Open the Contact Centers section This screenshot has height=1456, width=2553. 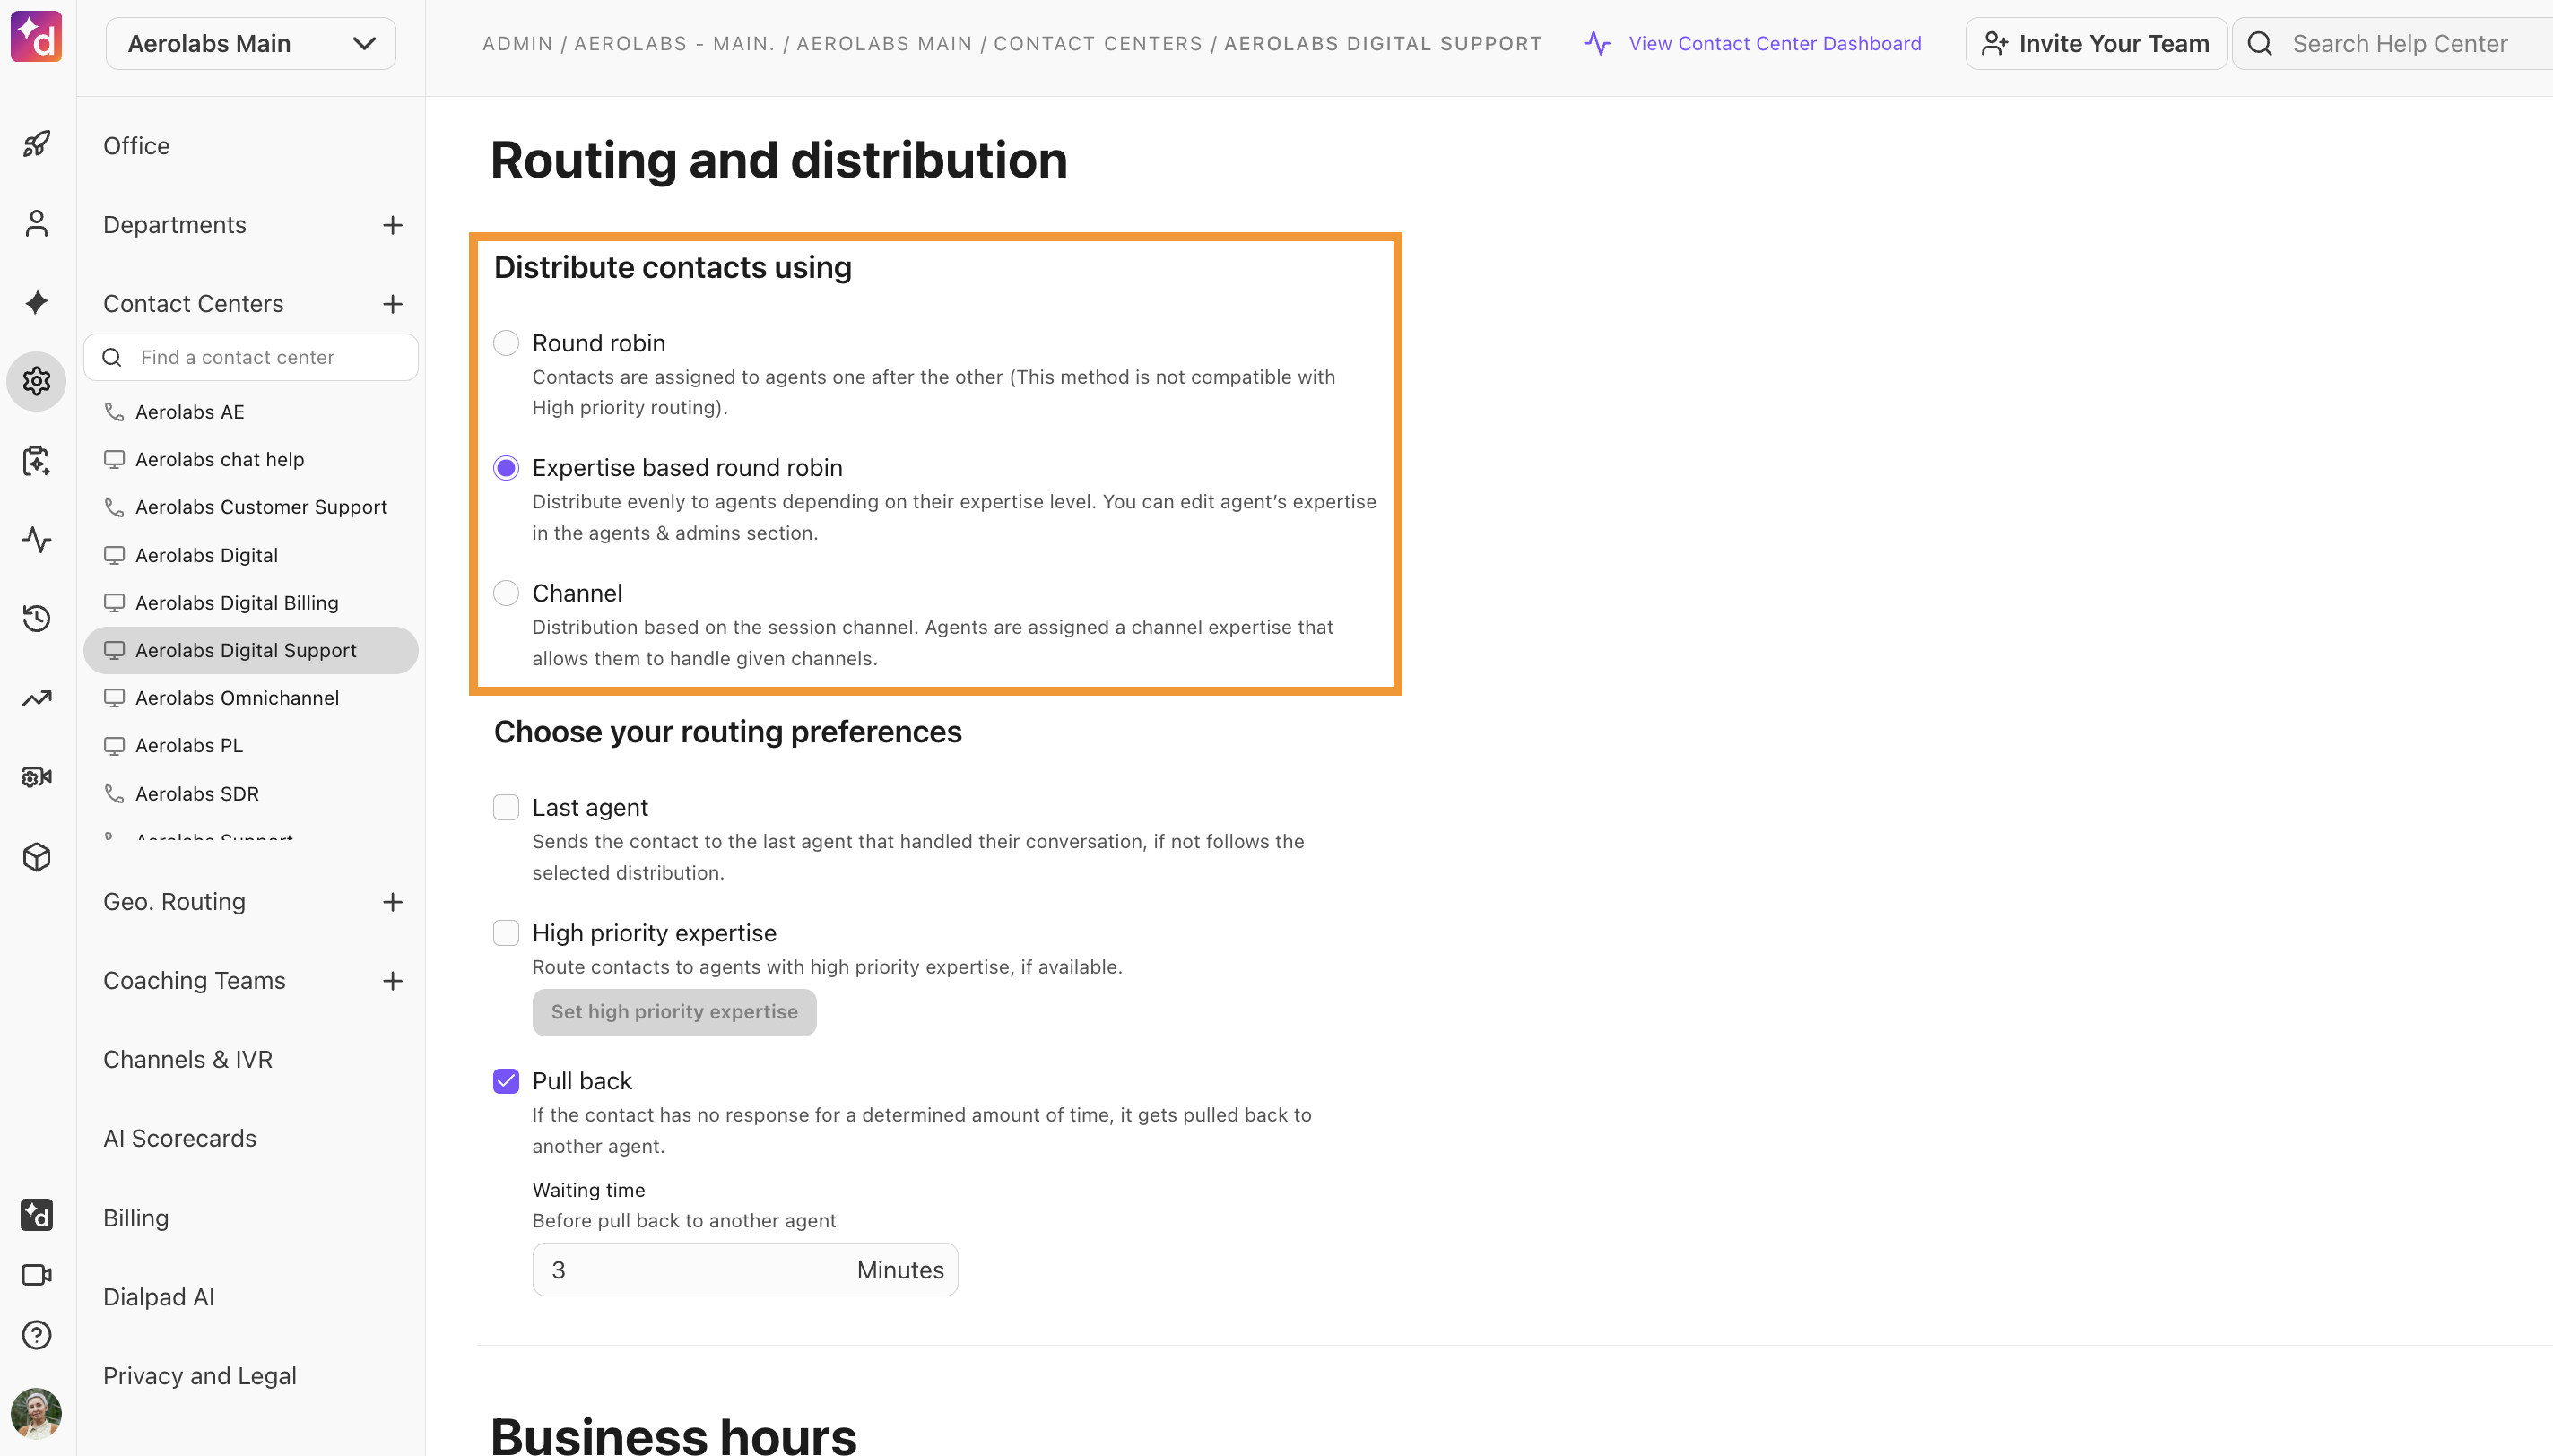[193, 304]
